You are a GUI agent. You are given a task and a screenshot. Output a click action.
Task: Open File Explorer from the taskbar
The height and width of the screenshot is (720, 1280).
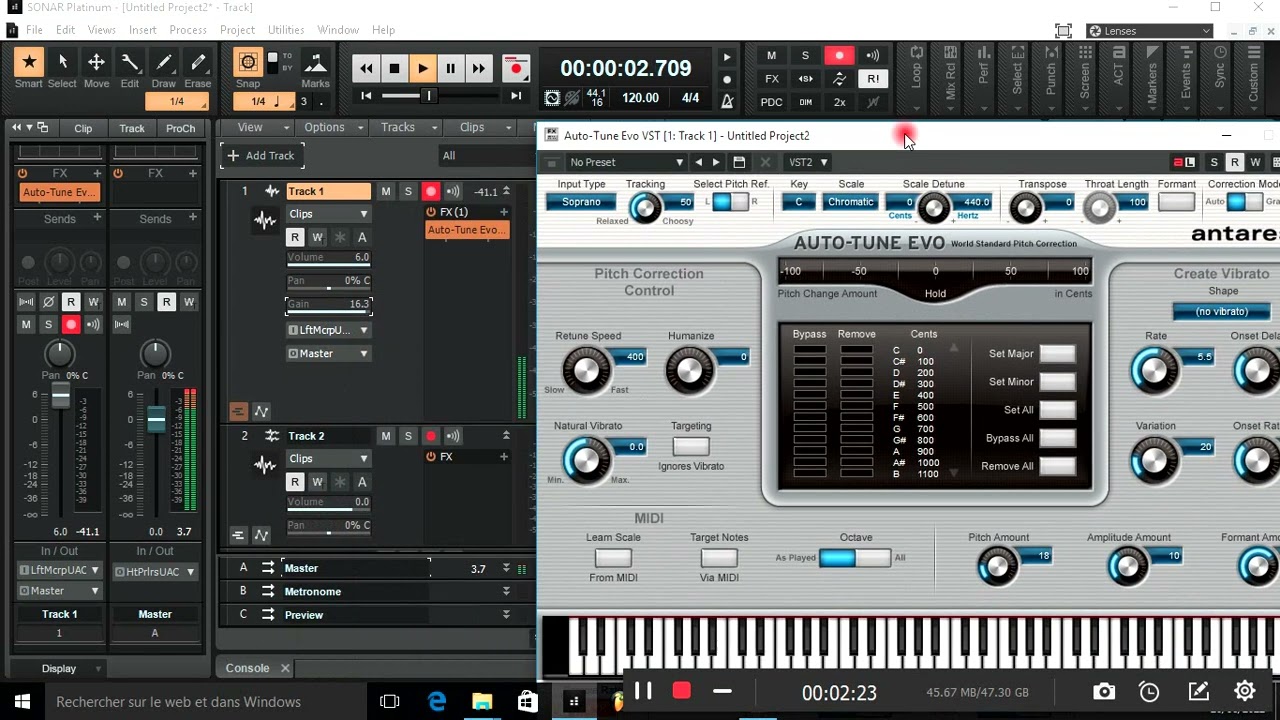pos(482,702)
